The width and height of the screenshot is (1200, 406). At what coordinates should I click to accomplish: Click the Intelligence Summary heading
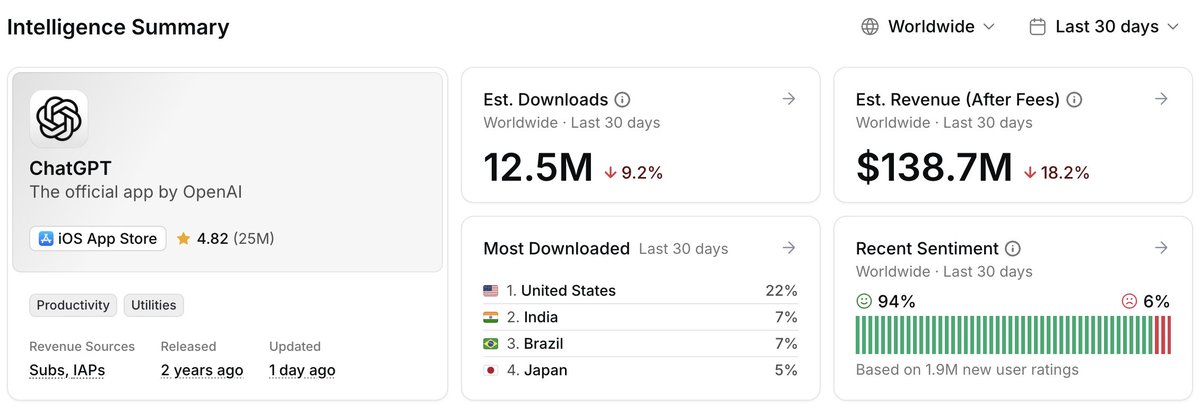[x=118, y=27]
